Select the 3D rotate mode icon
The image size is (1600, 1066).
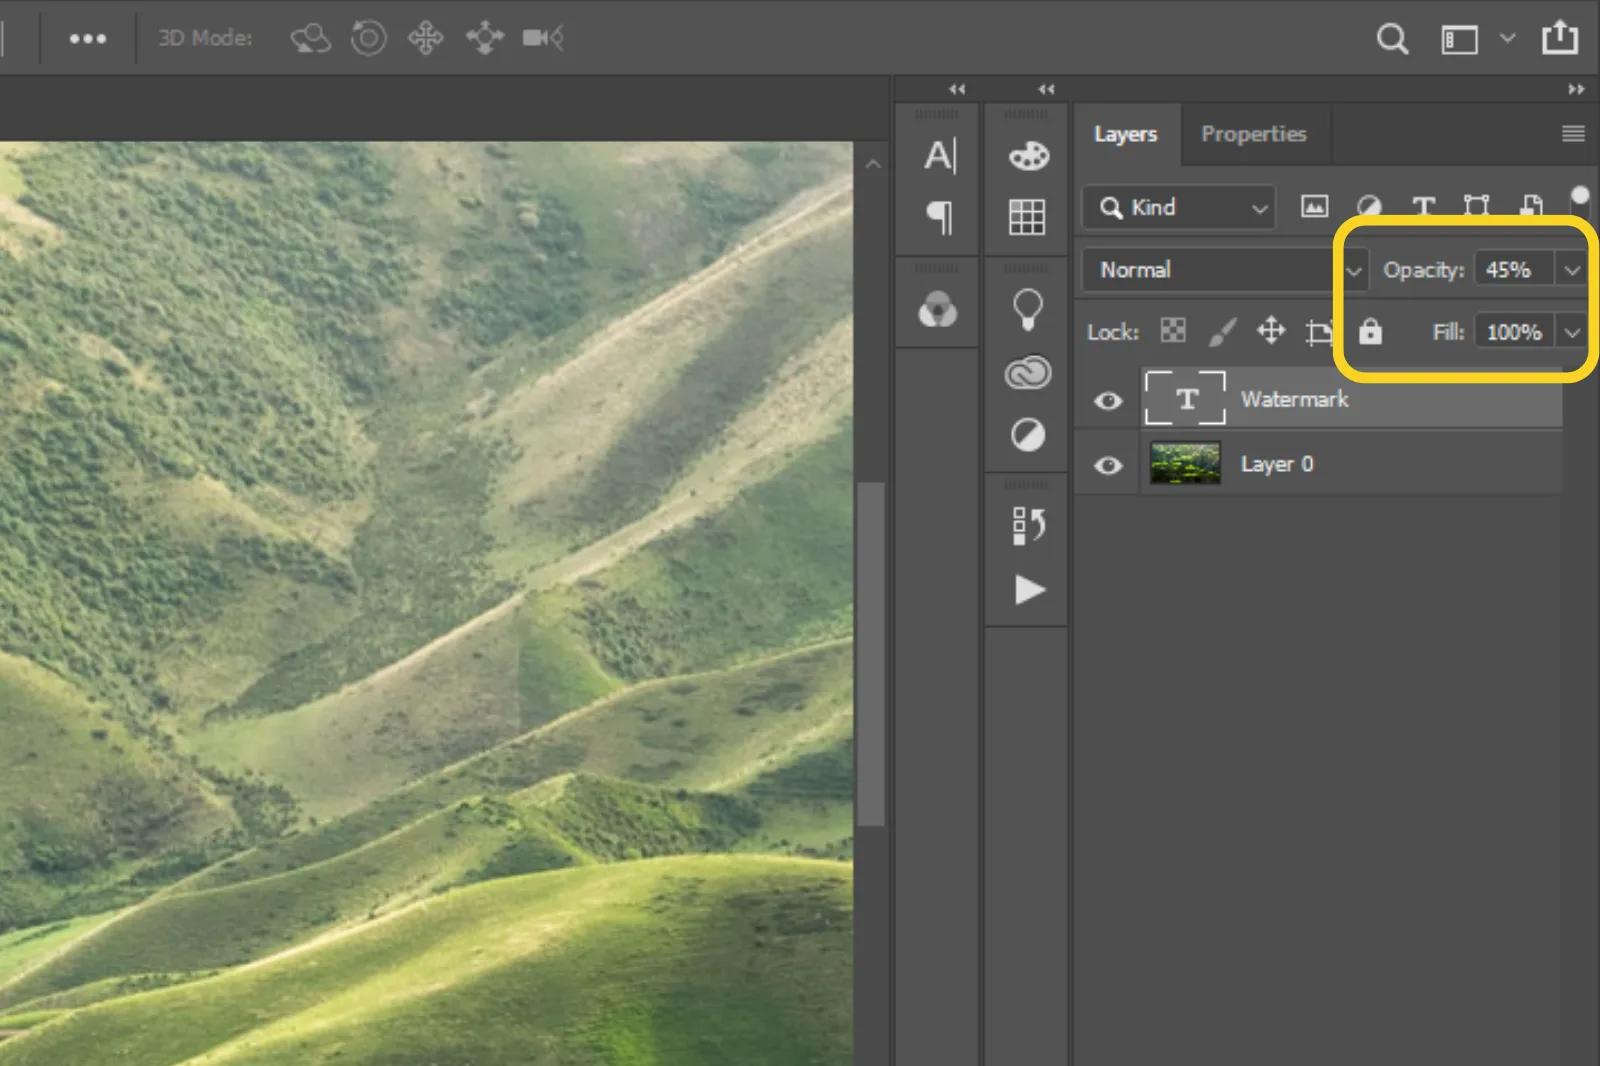tap(310, 39)
